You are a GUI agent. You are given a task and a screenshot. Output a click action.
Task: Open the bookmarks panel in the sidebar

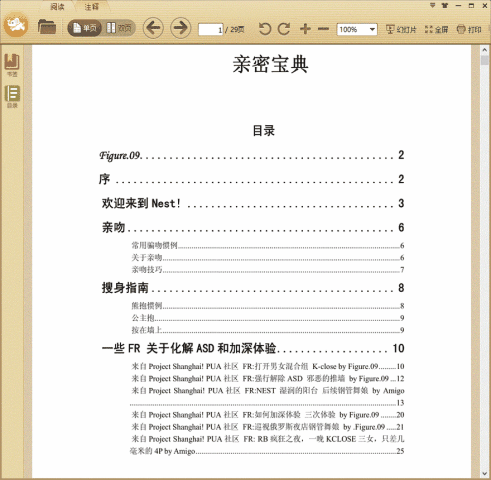coord(12,65)
